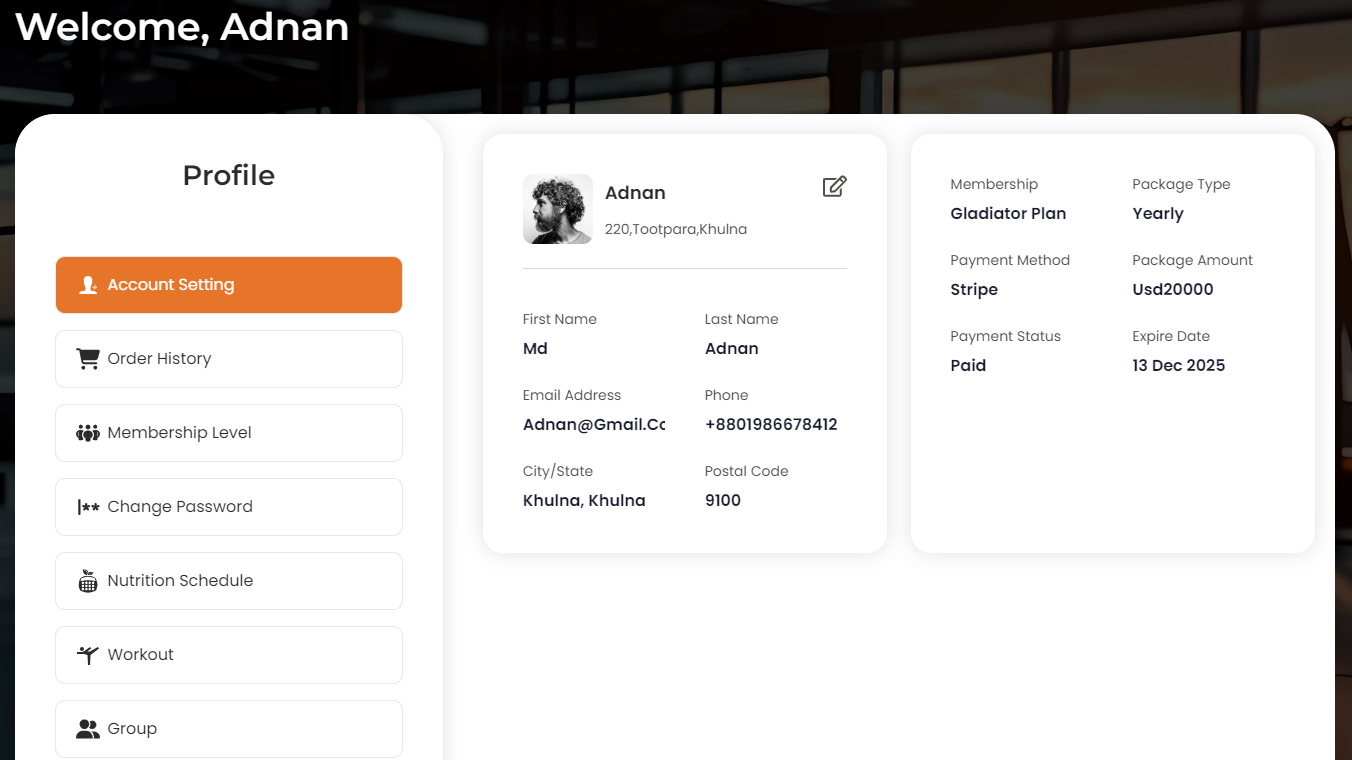This screenshot has width=1352, height=760.
Task: Click the email address Adnan@Gmail.Co value
Action: point(593,424)
